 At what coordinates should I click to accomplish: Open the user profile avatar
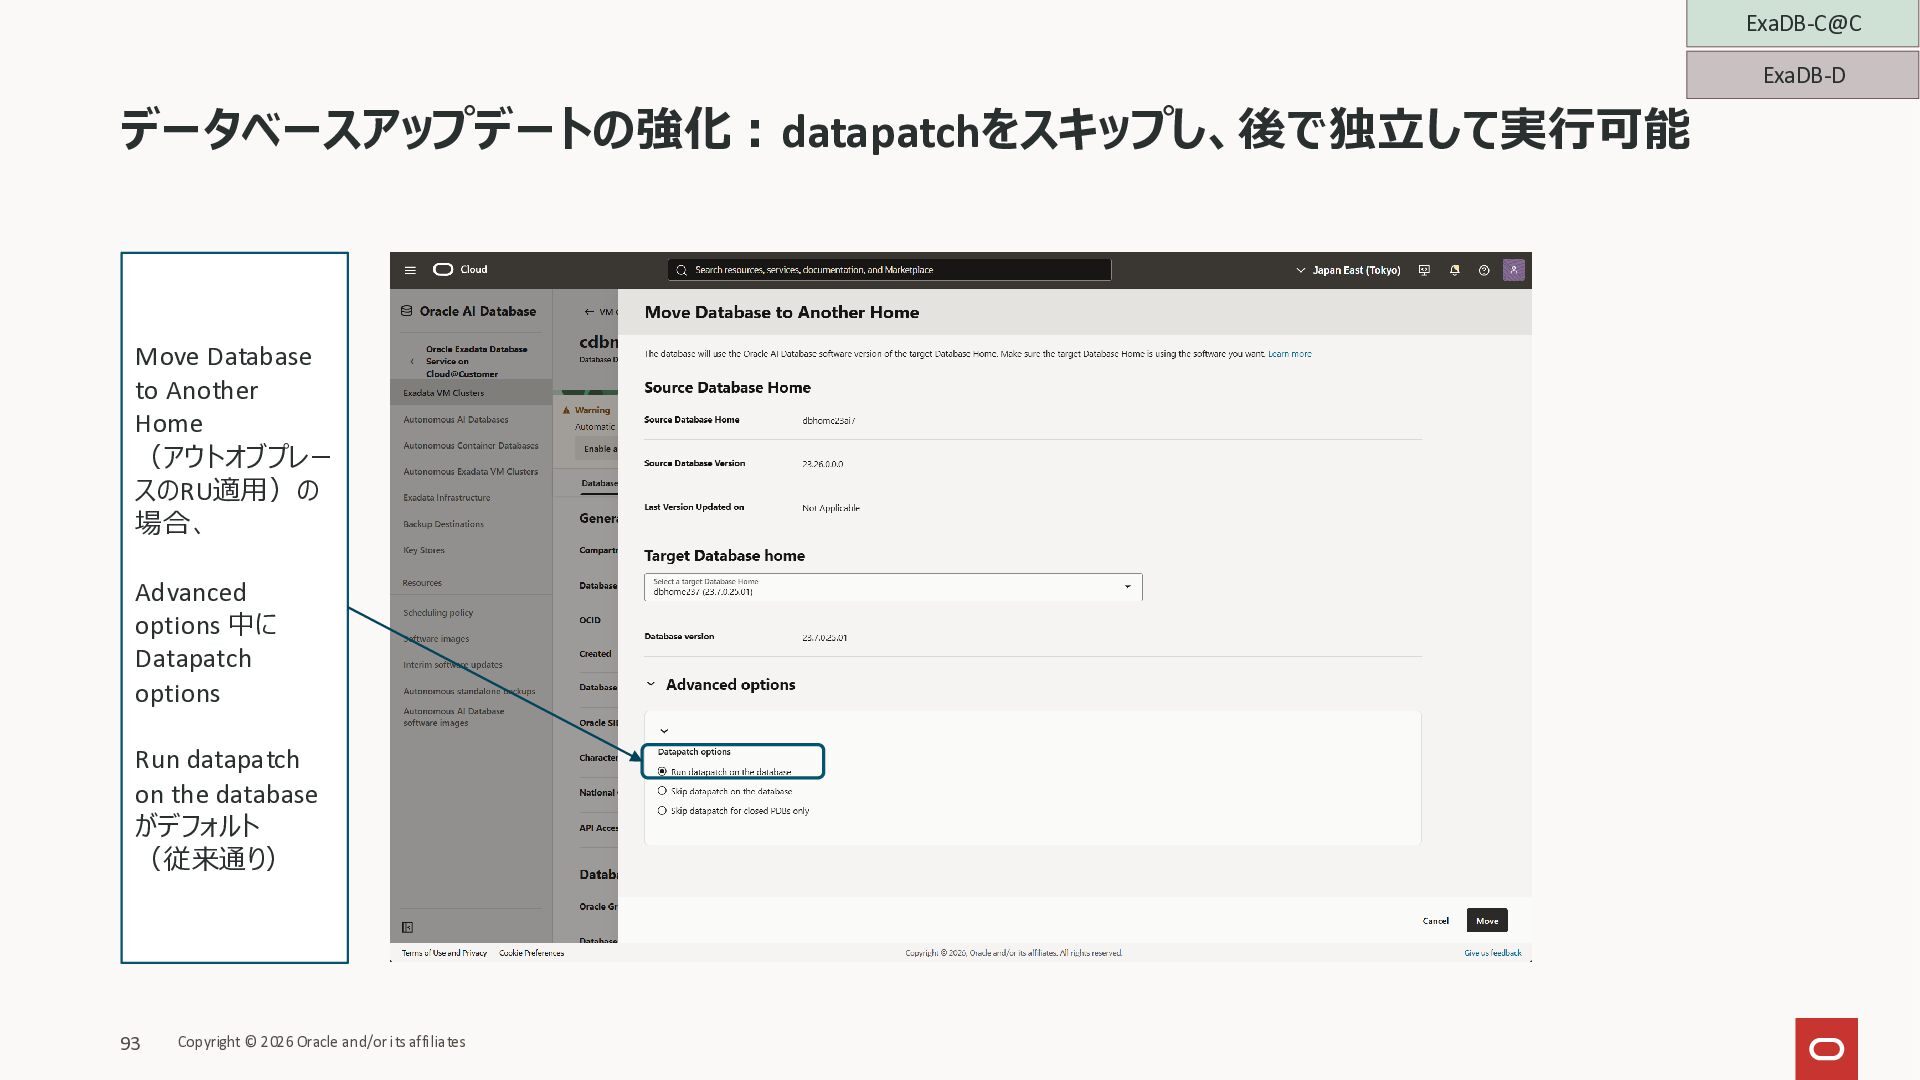click(1513, 270)
